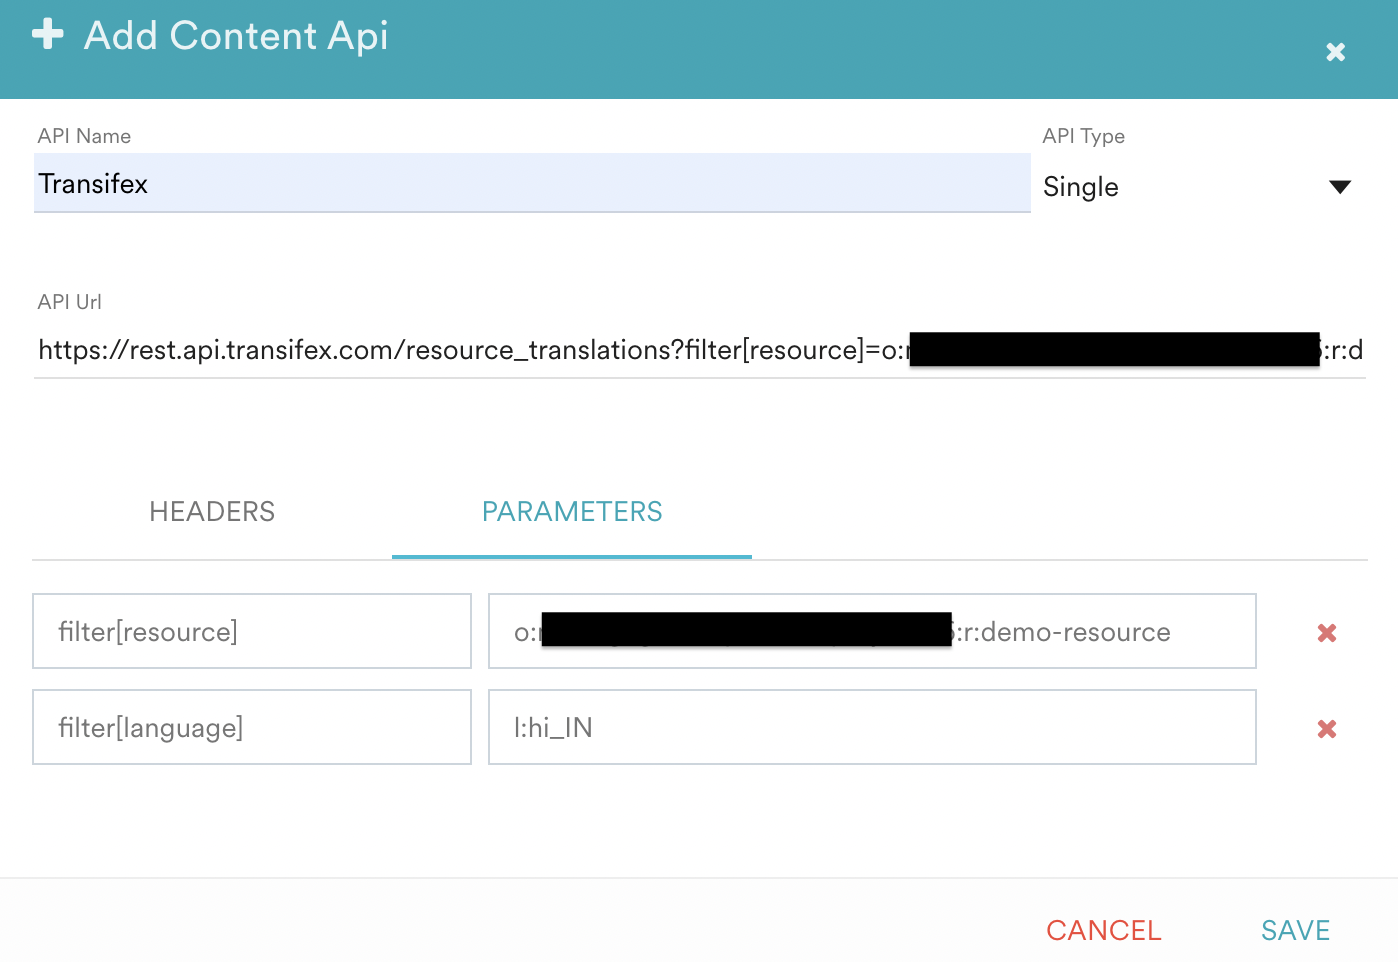
Task: Click the API Type label
Action: [x=1083, y=136]
